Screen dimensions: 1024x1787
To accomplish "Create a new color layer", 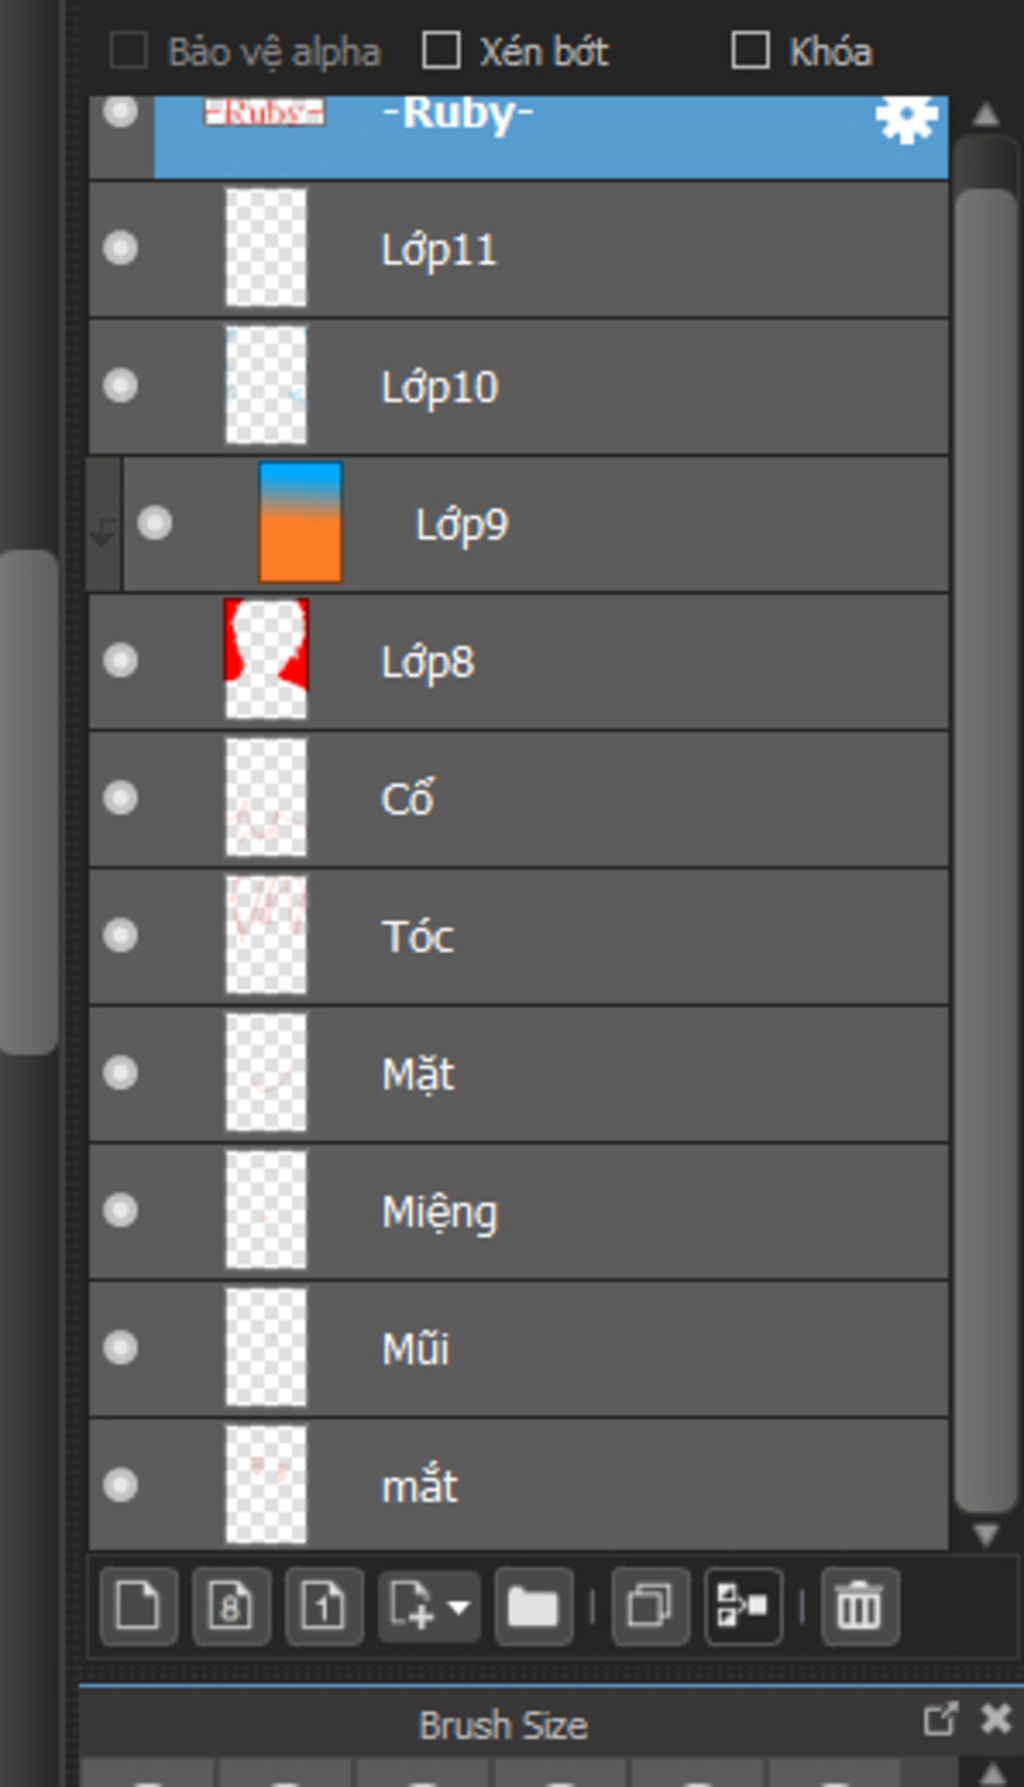I will coord(138,1607).
